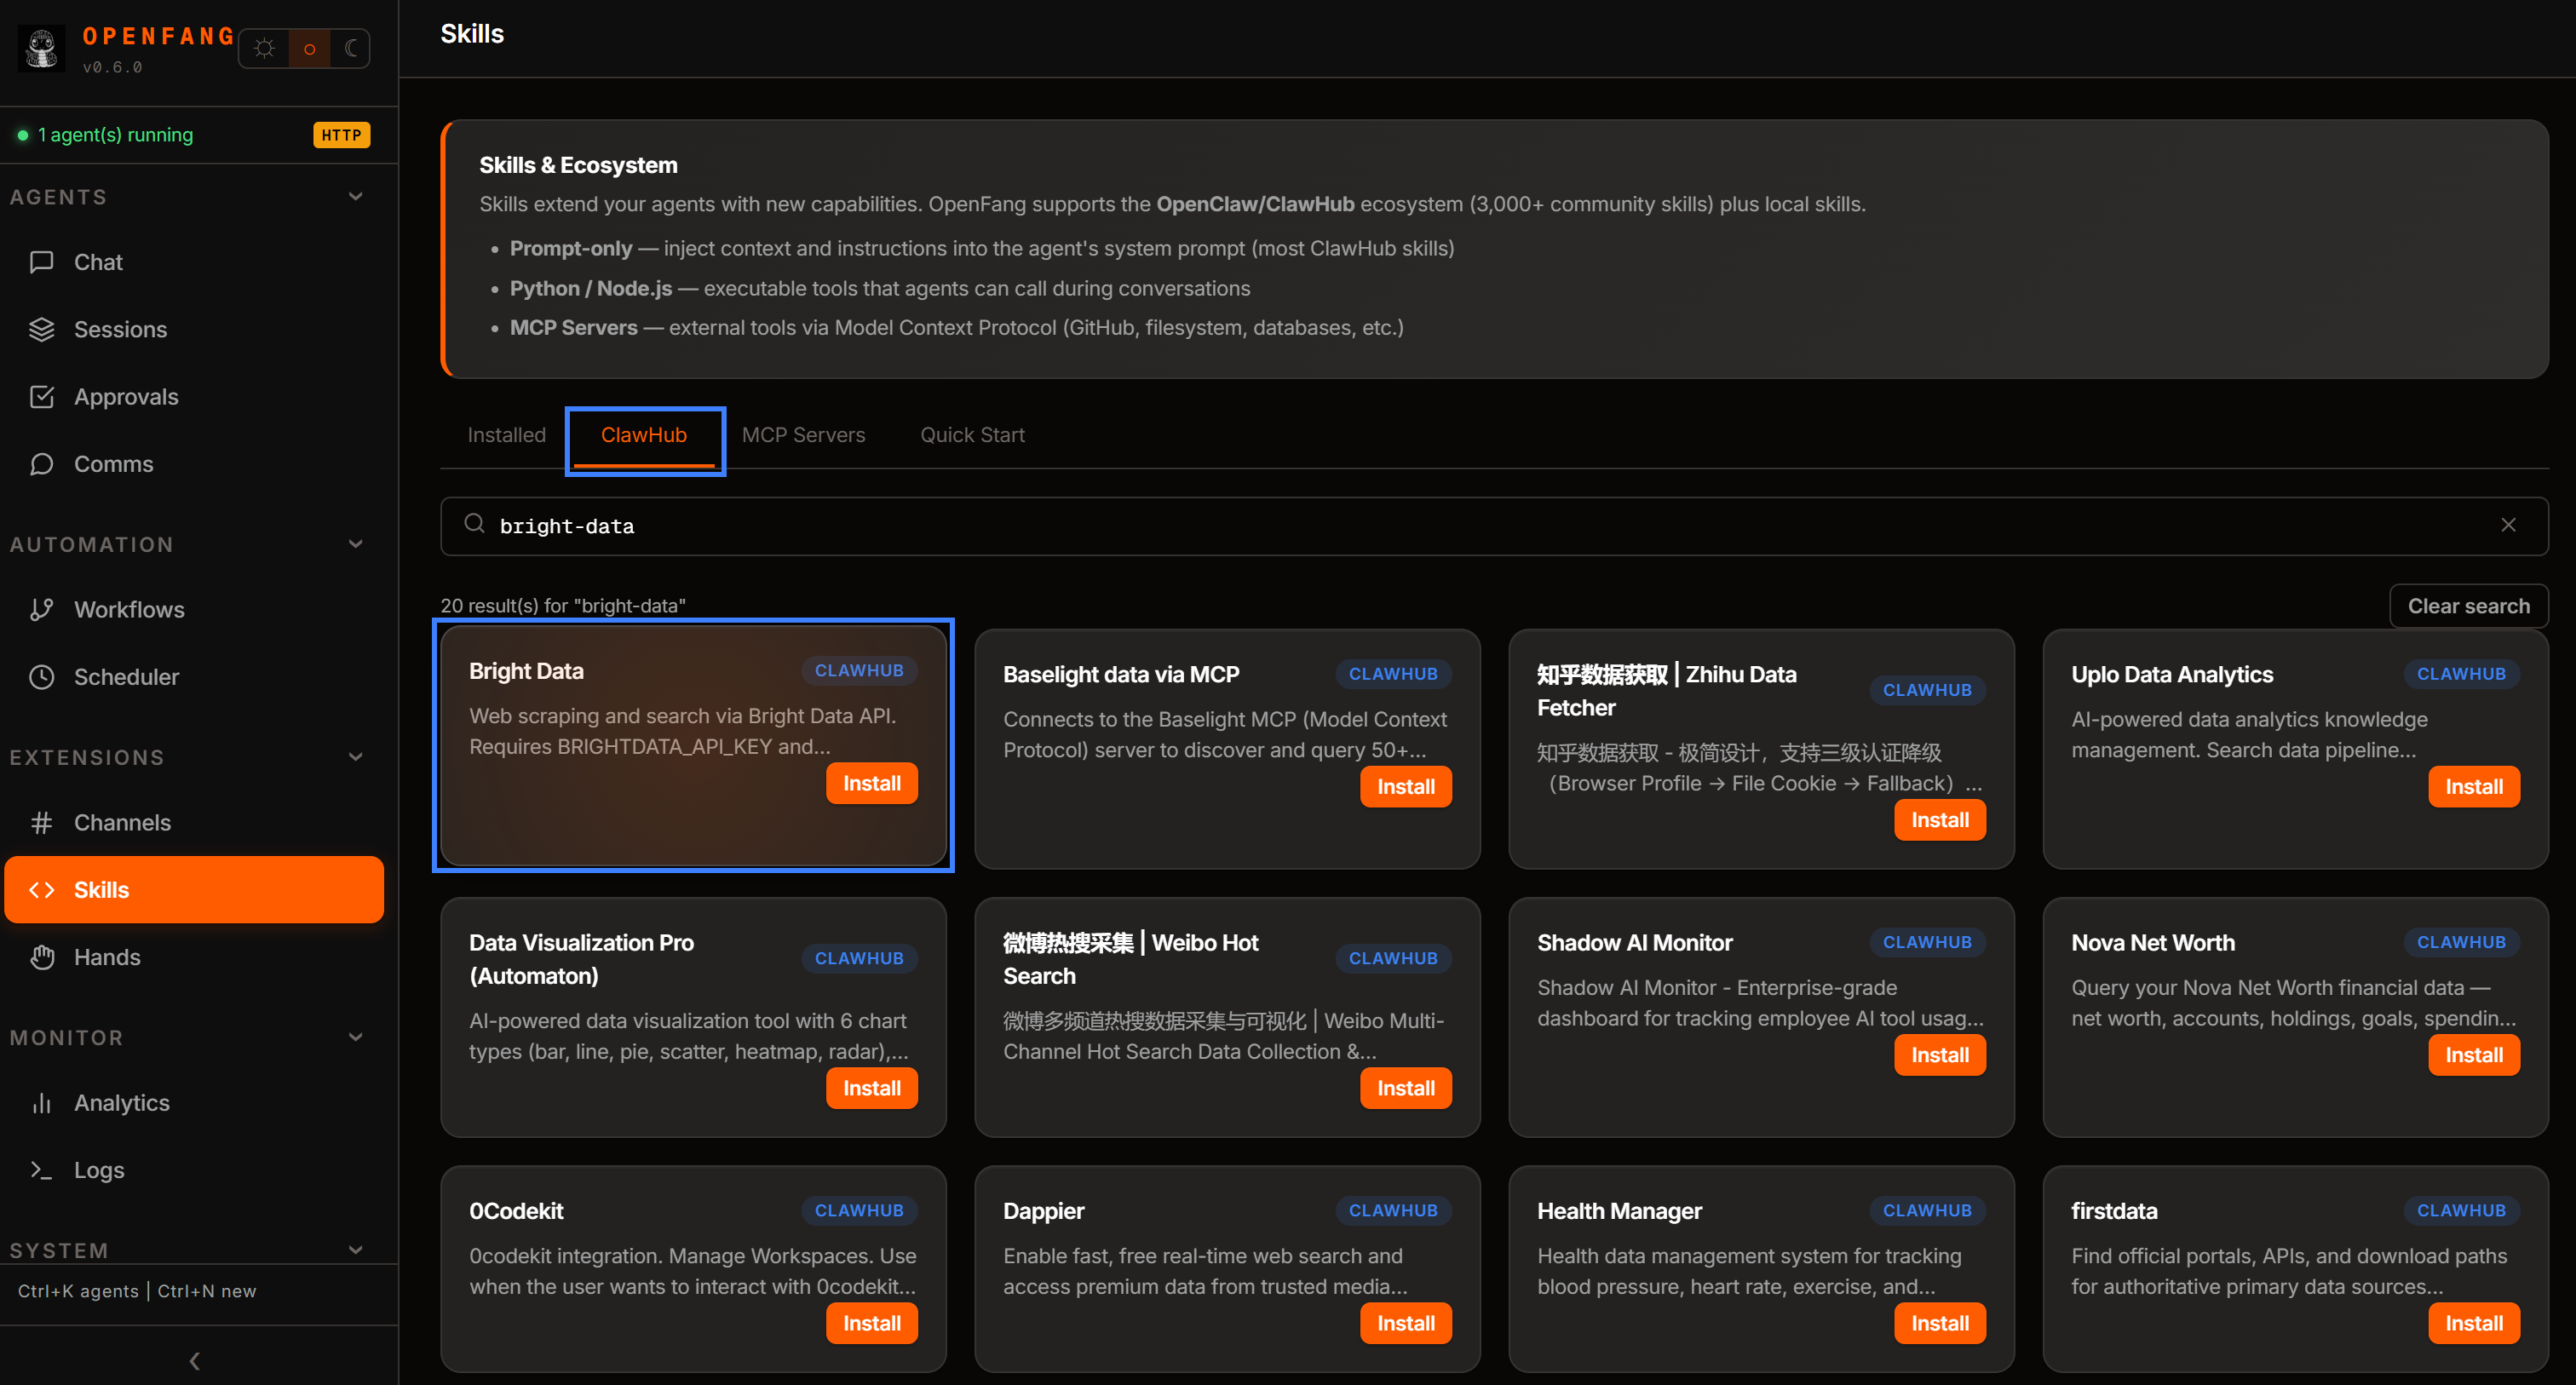
Task: Open the Scheduler
Action: (x=126, y=676)
